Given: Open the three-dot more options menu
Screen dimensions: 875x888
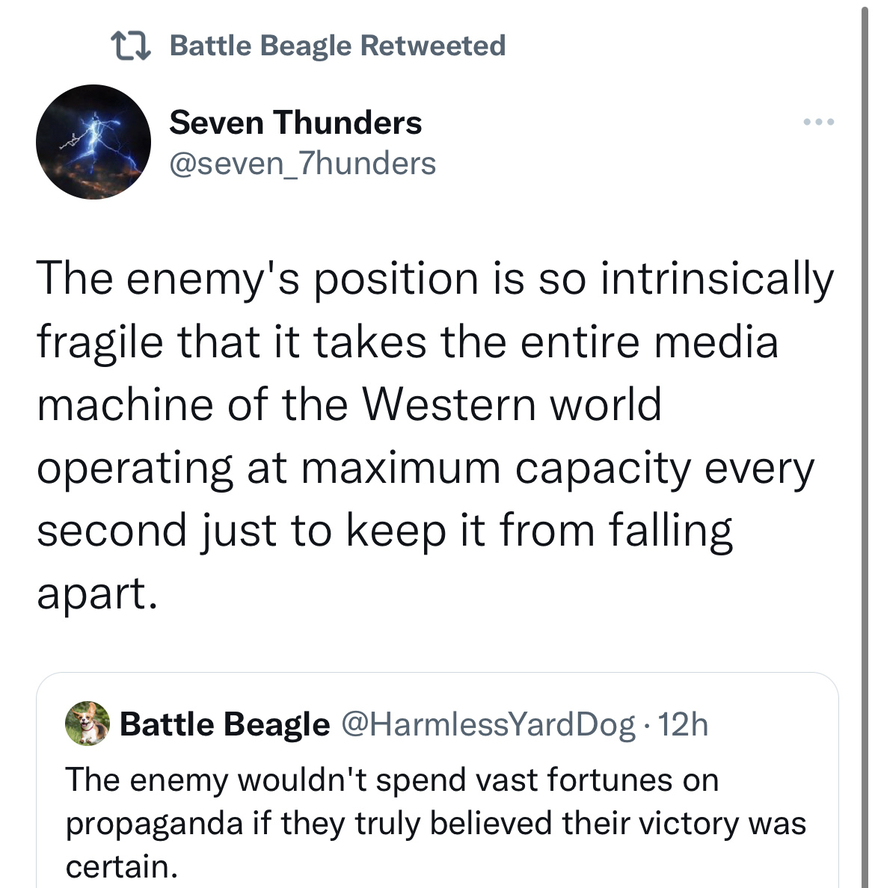Looking at the screenshot, I should [817, 122].
